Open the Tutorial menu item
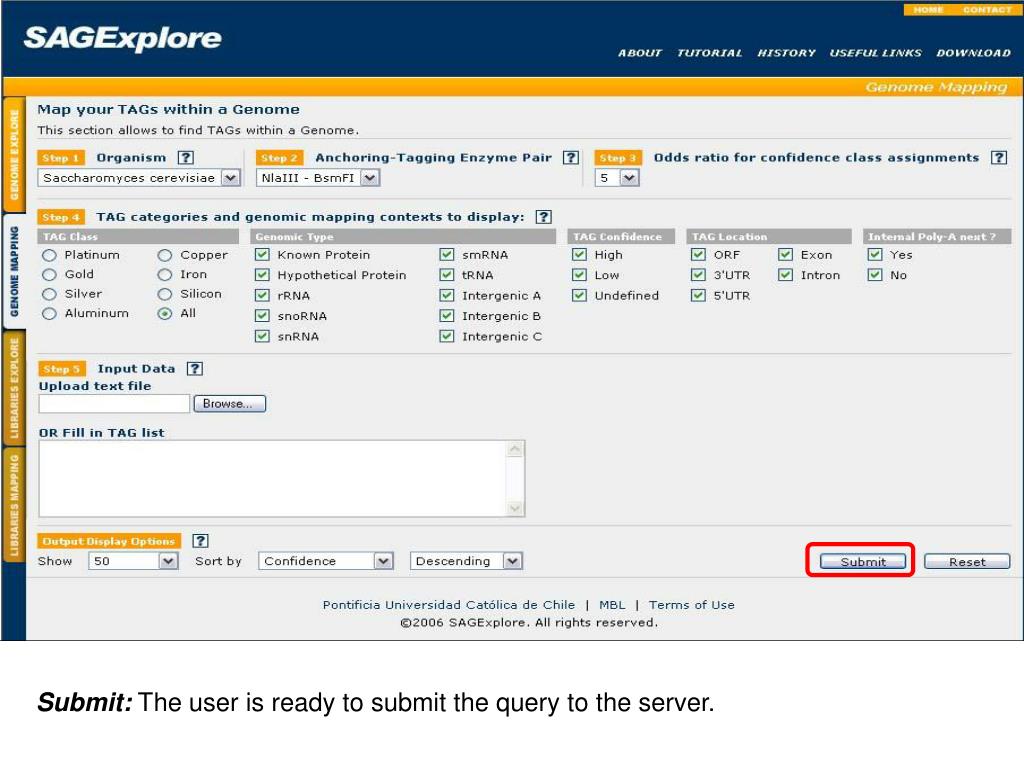This screenshot has height=768, width=1024. (709, 53)
